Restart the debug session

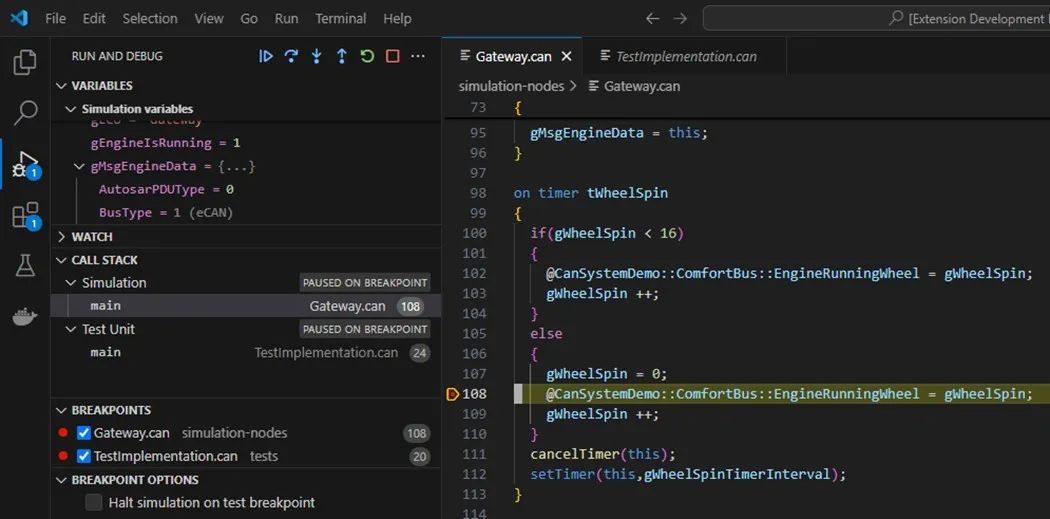tap(367, 56)
